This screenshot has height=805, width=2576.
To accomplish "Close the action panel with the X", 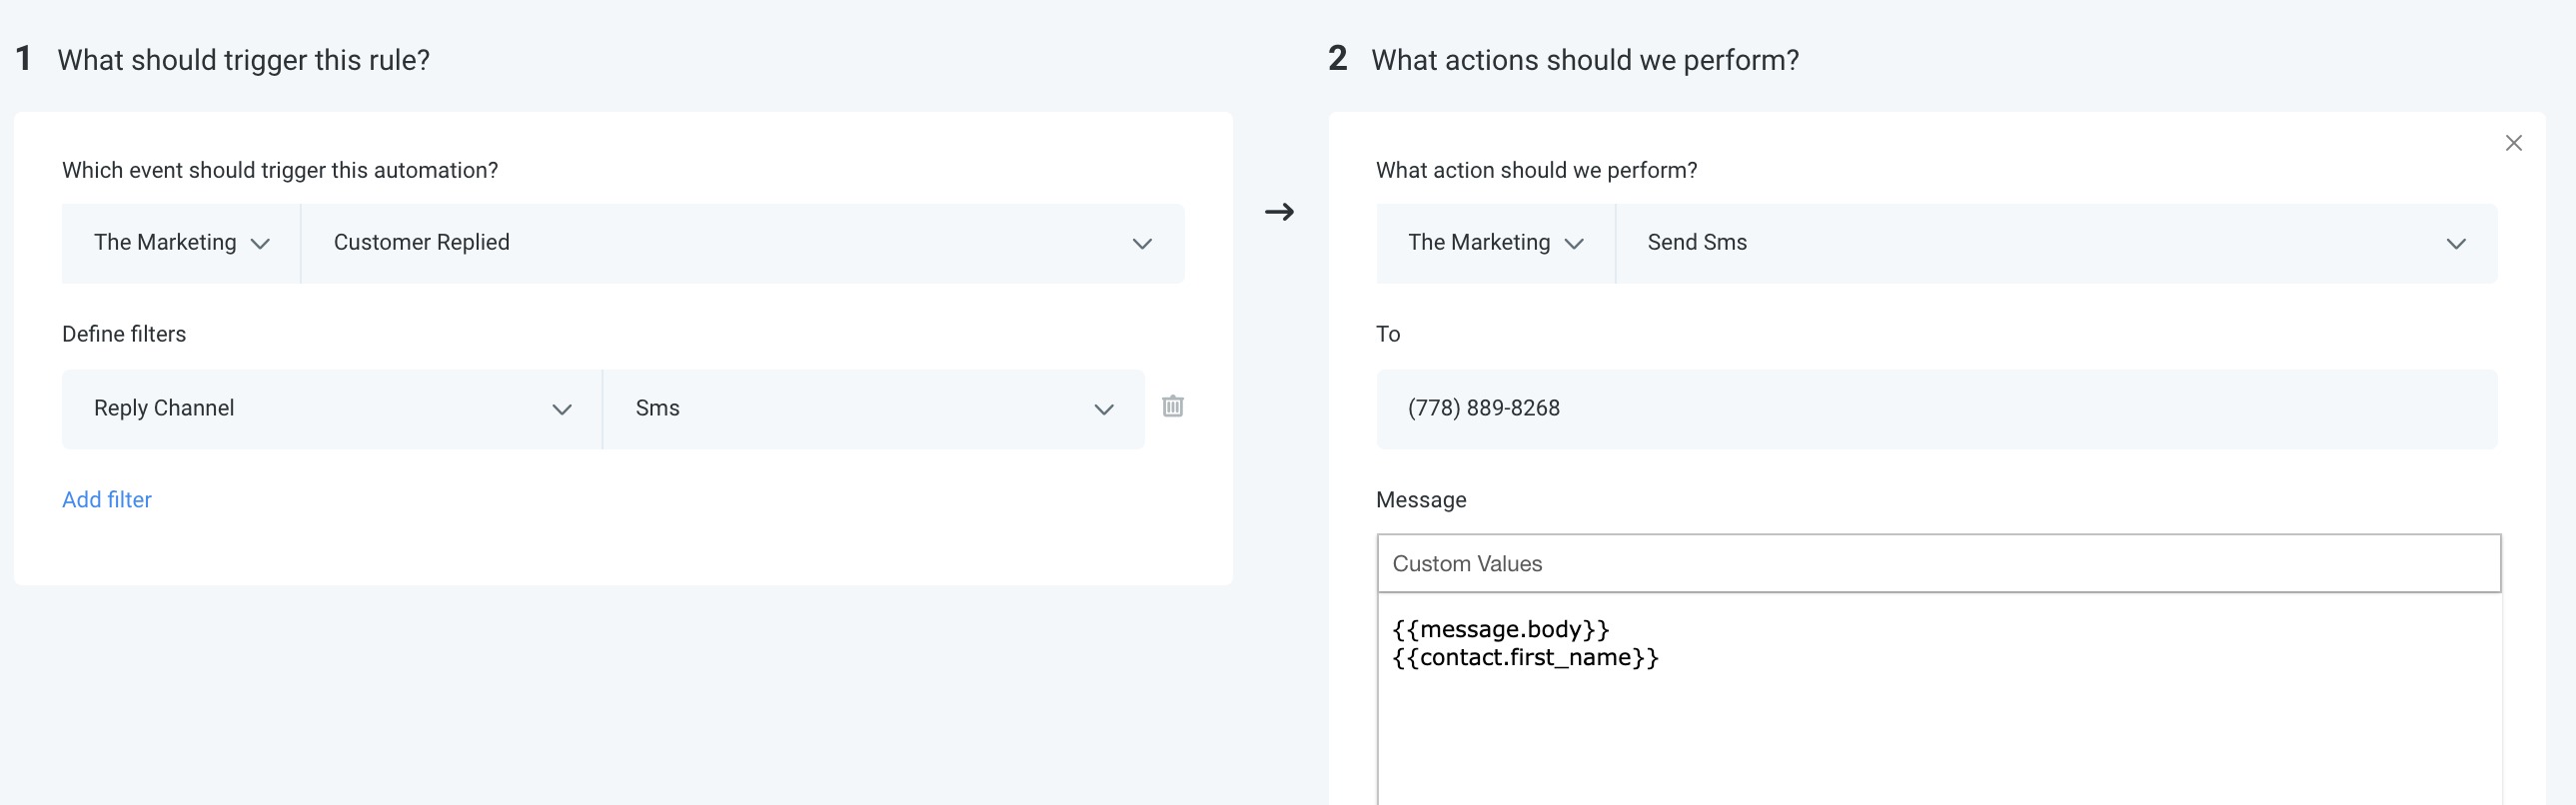I will [x=2513, y=143].
